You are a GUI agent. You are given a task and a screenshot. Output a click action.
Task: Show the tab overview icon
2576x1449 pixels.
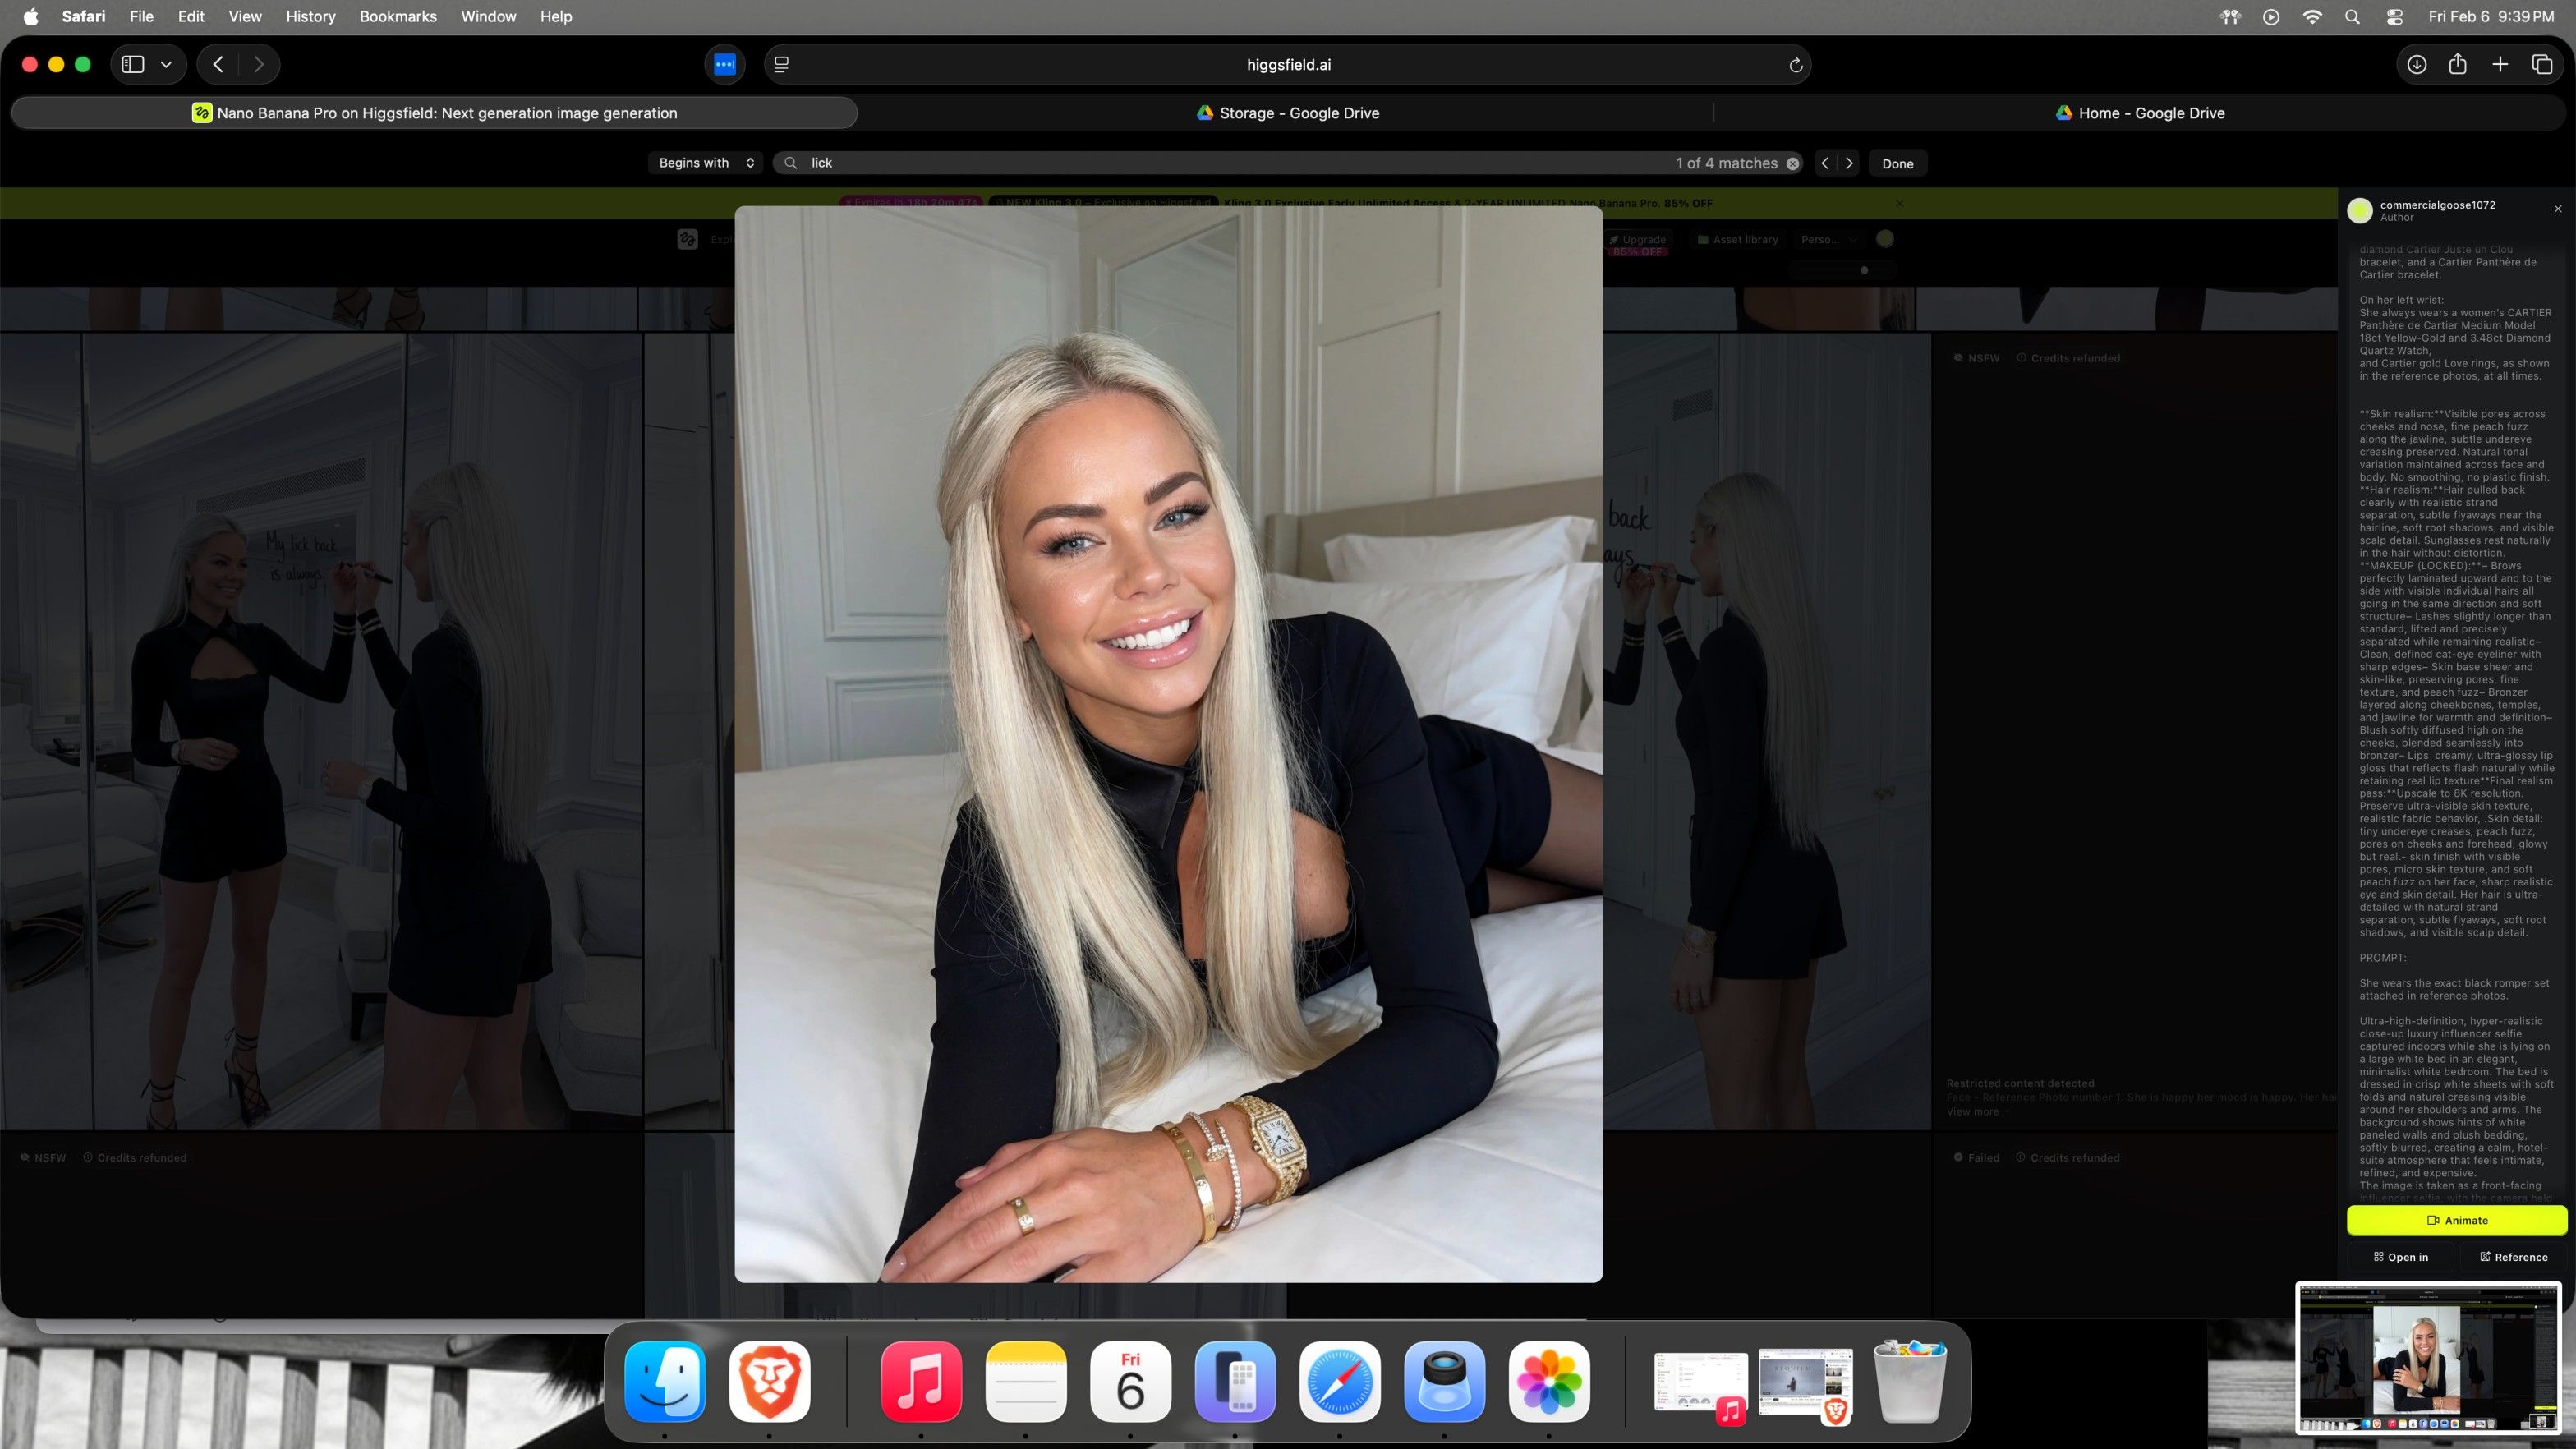tap(2542, 64)
